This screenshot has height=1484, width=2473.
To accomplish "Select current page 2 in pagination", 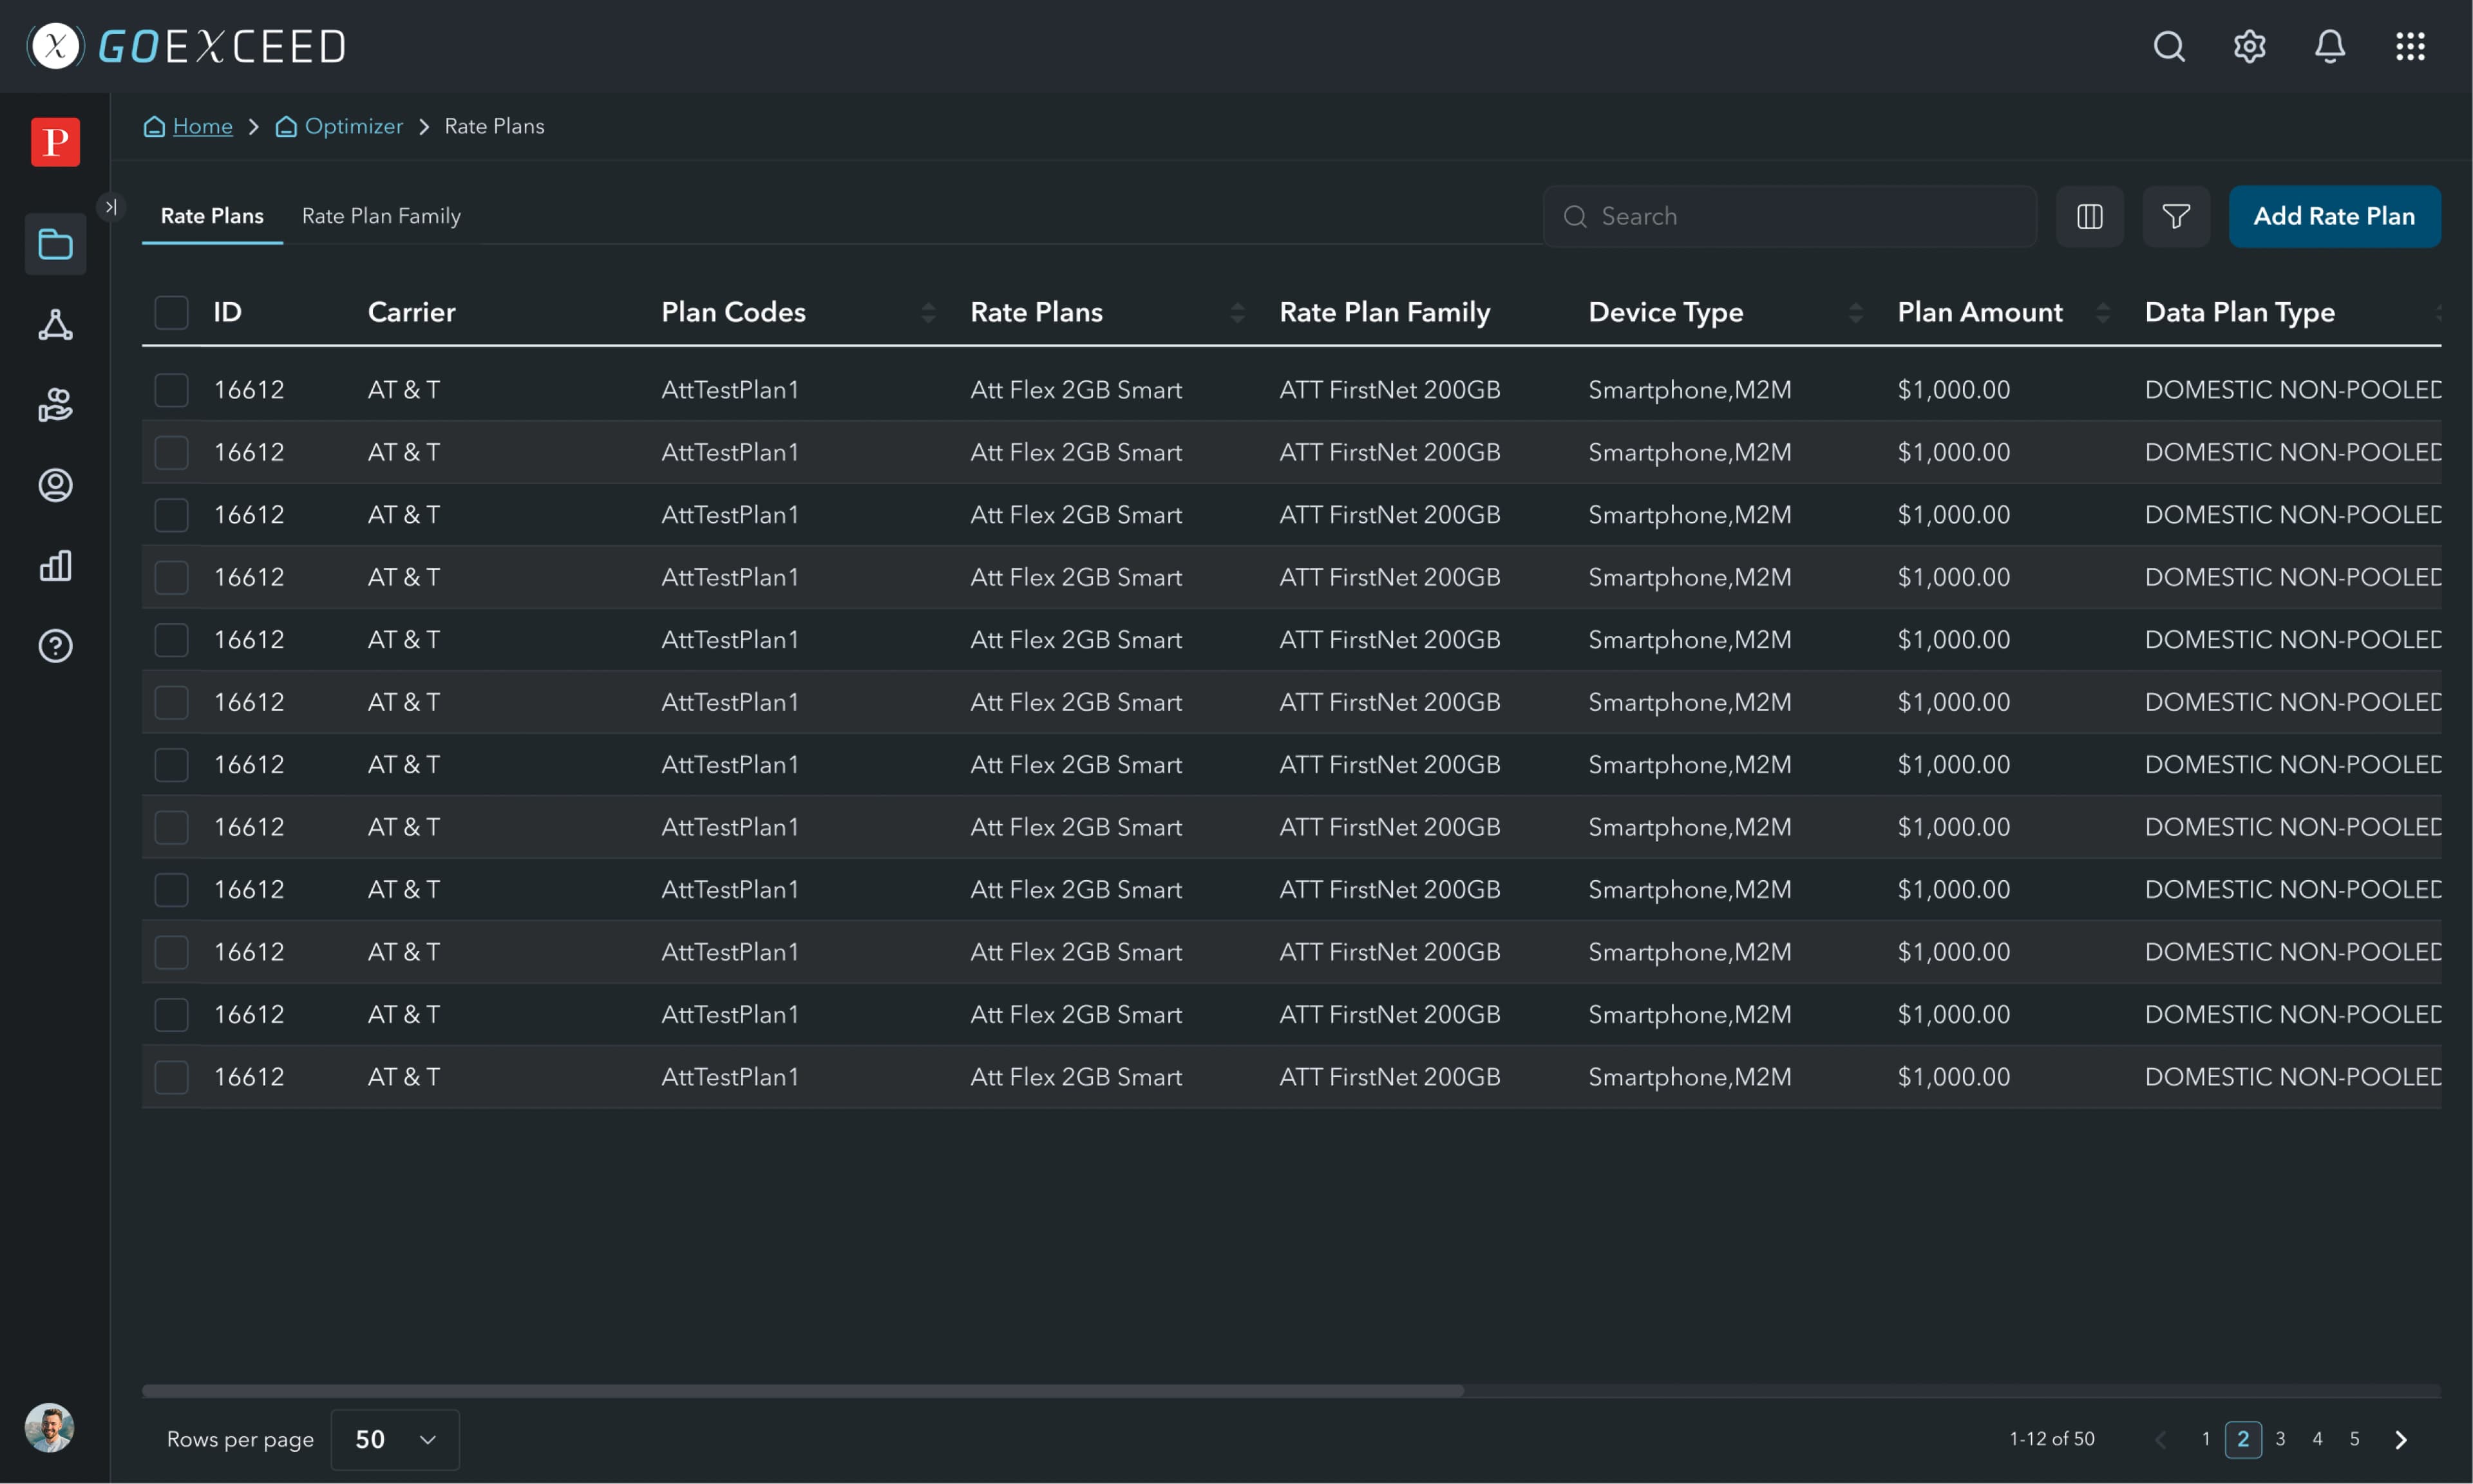I will click(2243, 1439).
